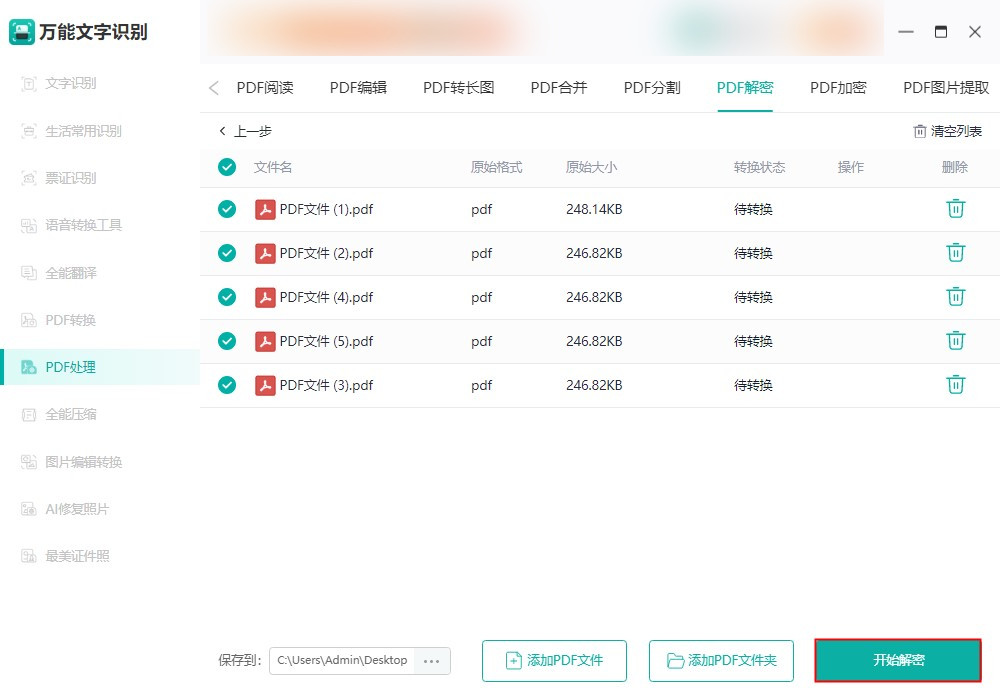The width and height of the screenshot is (1000, 700).
Task: Uncheck PDF文件 (1).pdf checkbox
Action: point(227,209)
